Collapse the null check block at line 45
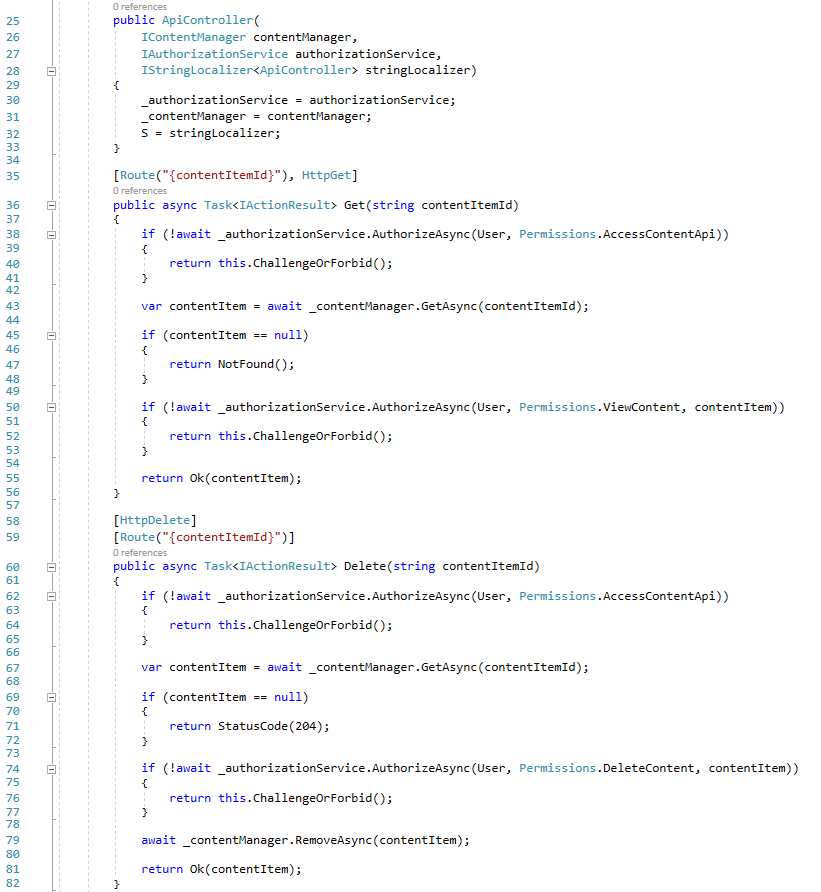 [x=51, y=336]
